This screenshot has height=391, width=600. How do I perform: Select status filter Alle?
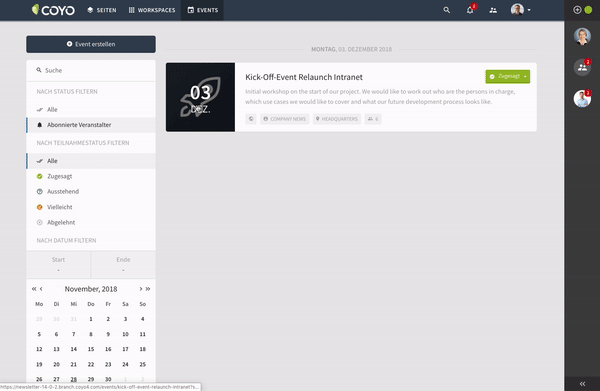click(x=91, y=109)
